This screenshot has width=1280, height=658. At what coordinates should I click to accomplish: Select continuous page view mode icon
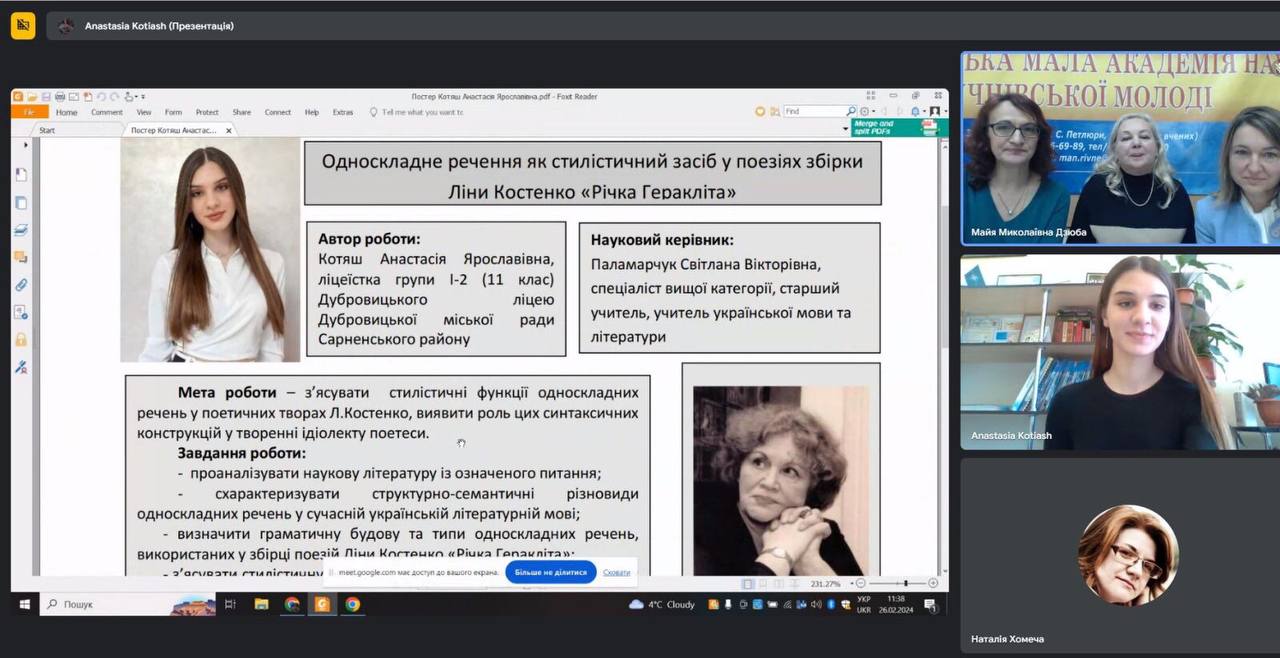pyautogui.click(x=762, y=583)
